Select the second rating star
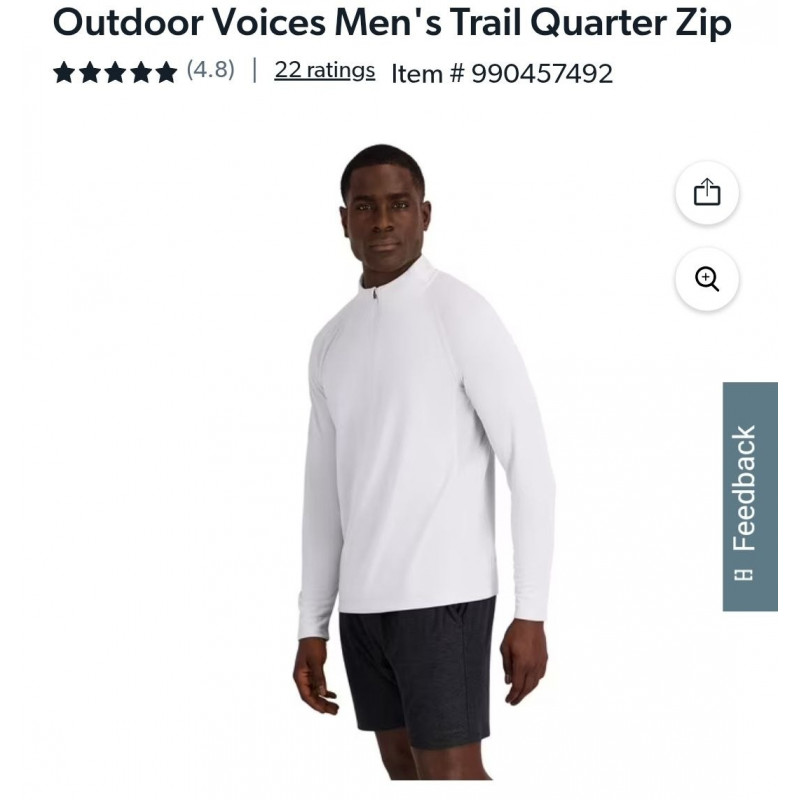Screen dimensions: 800x800 [90, 72]
